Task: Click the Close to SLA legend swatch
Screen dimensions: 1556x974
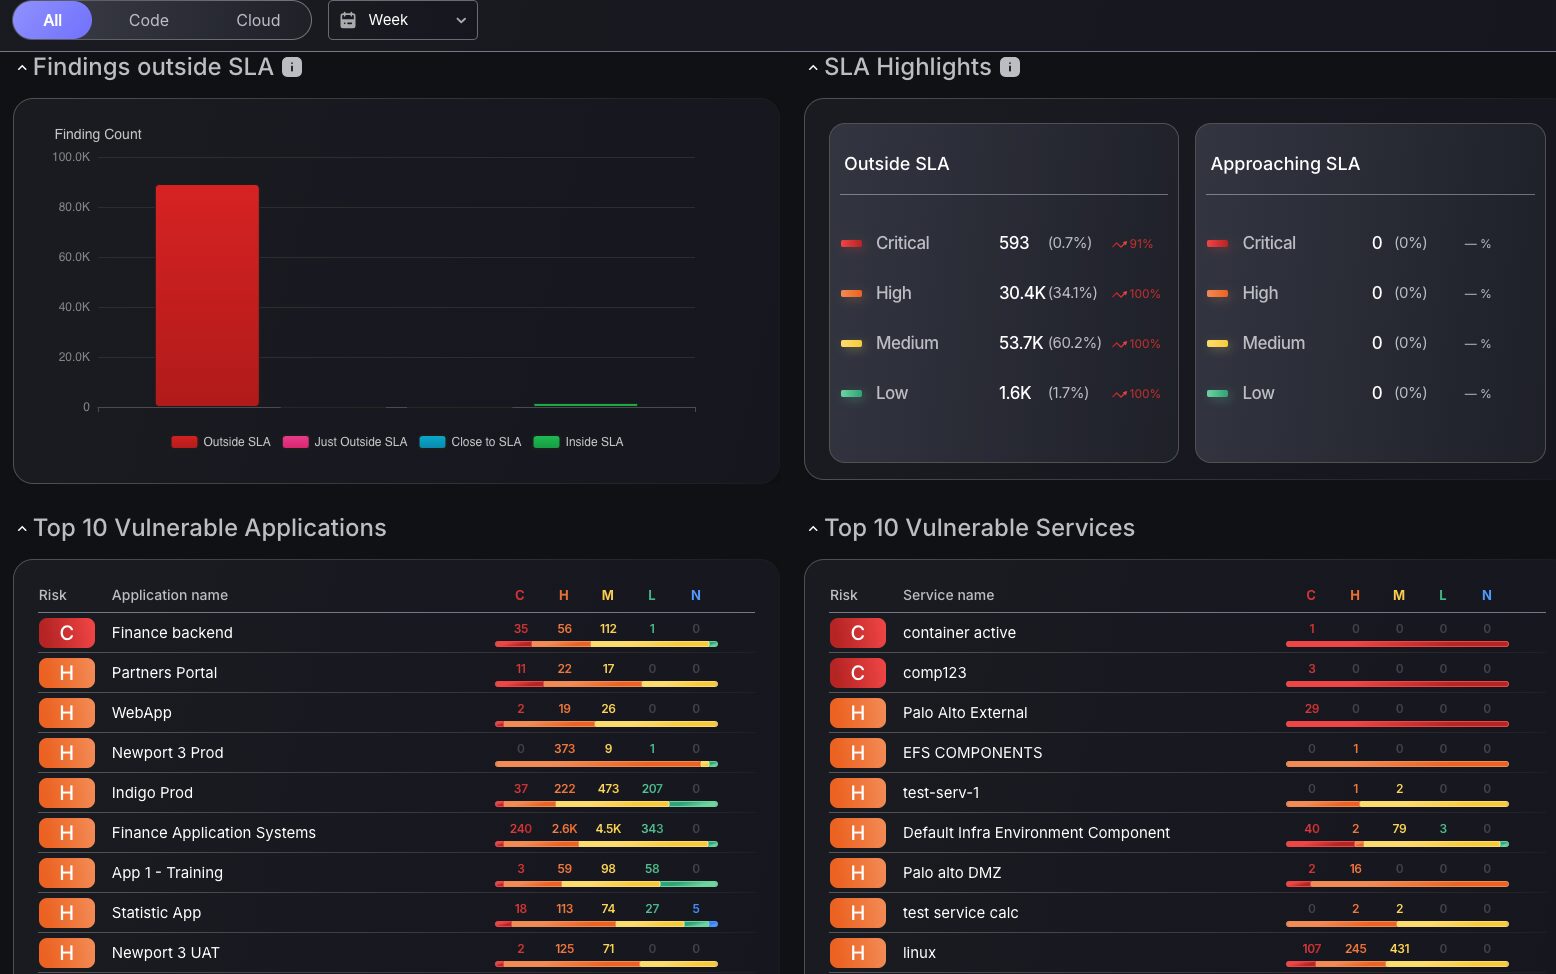Action: [432, 442]
